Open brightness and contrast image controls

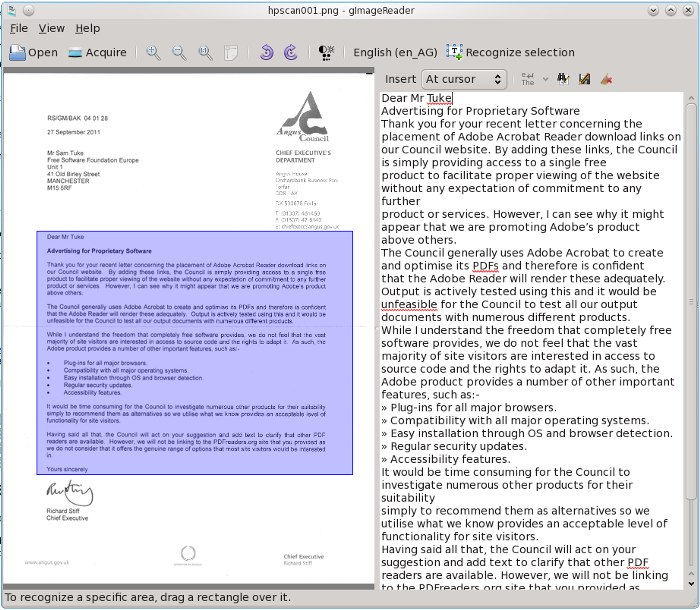coord(326,52)
